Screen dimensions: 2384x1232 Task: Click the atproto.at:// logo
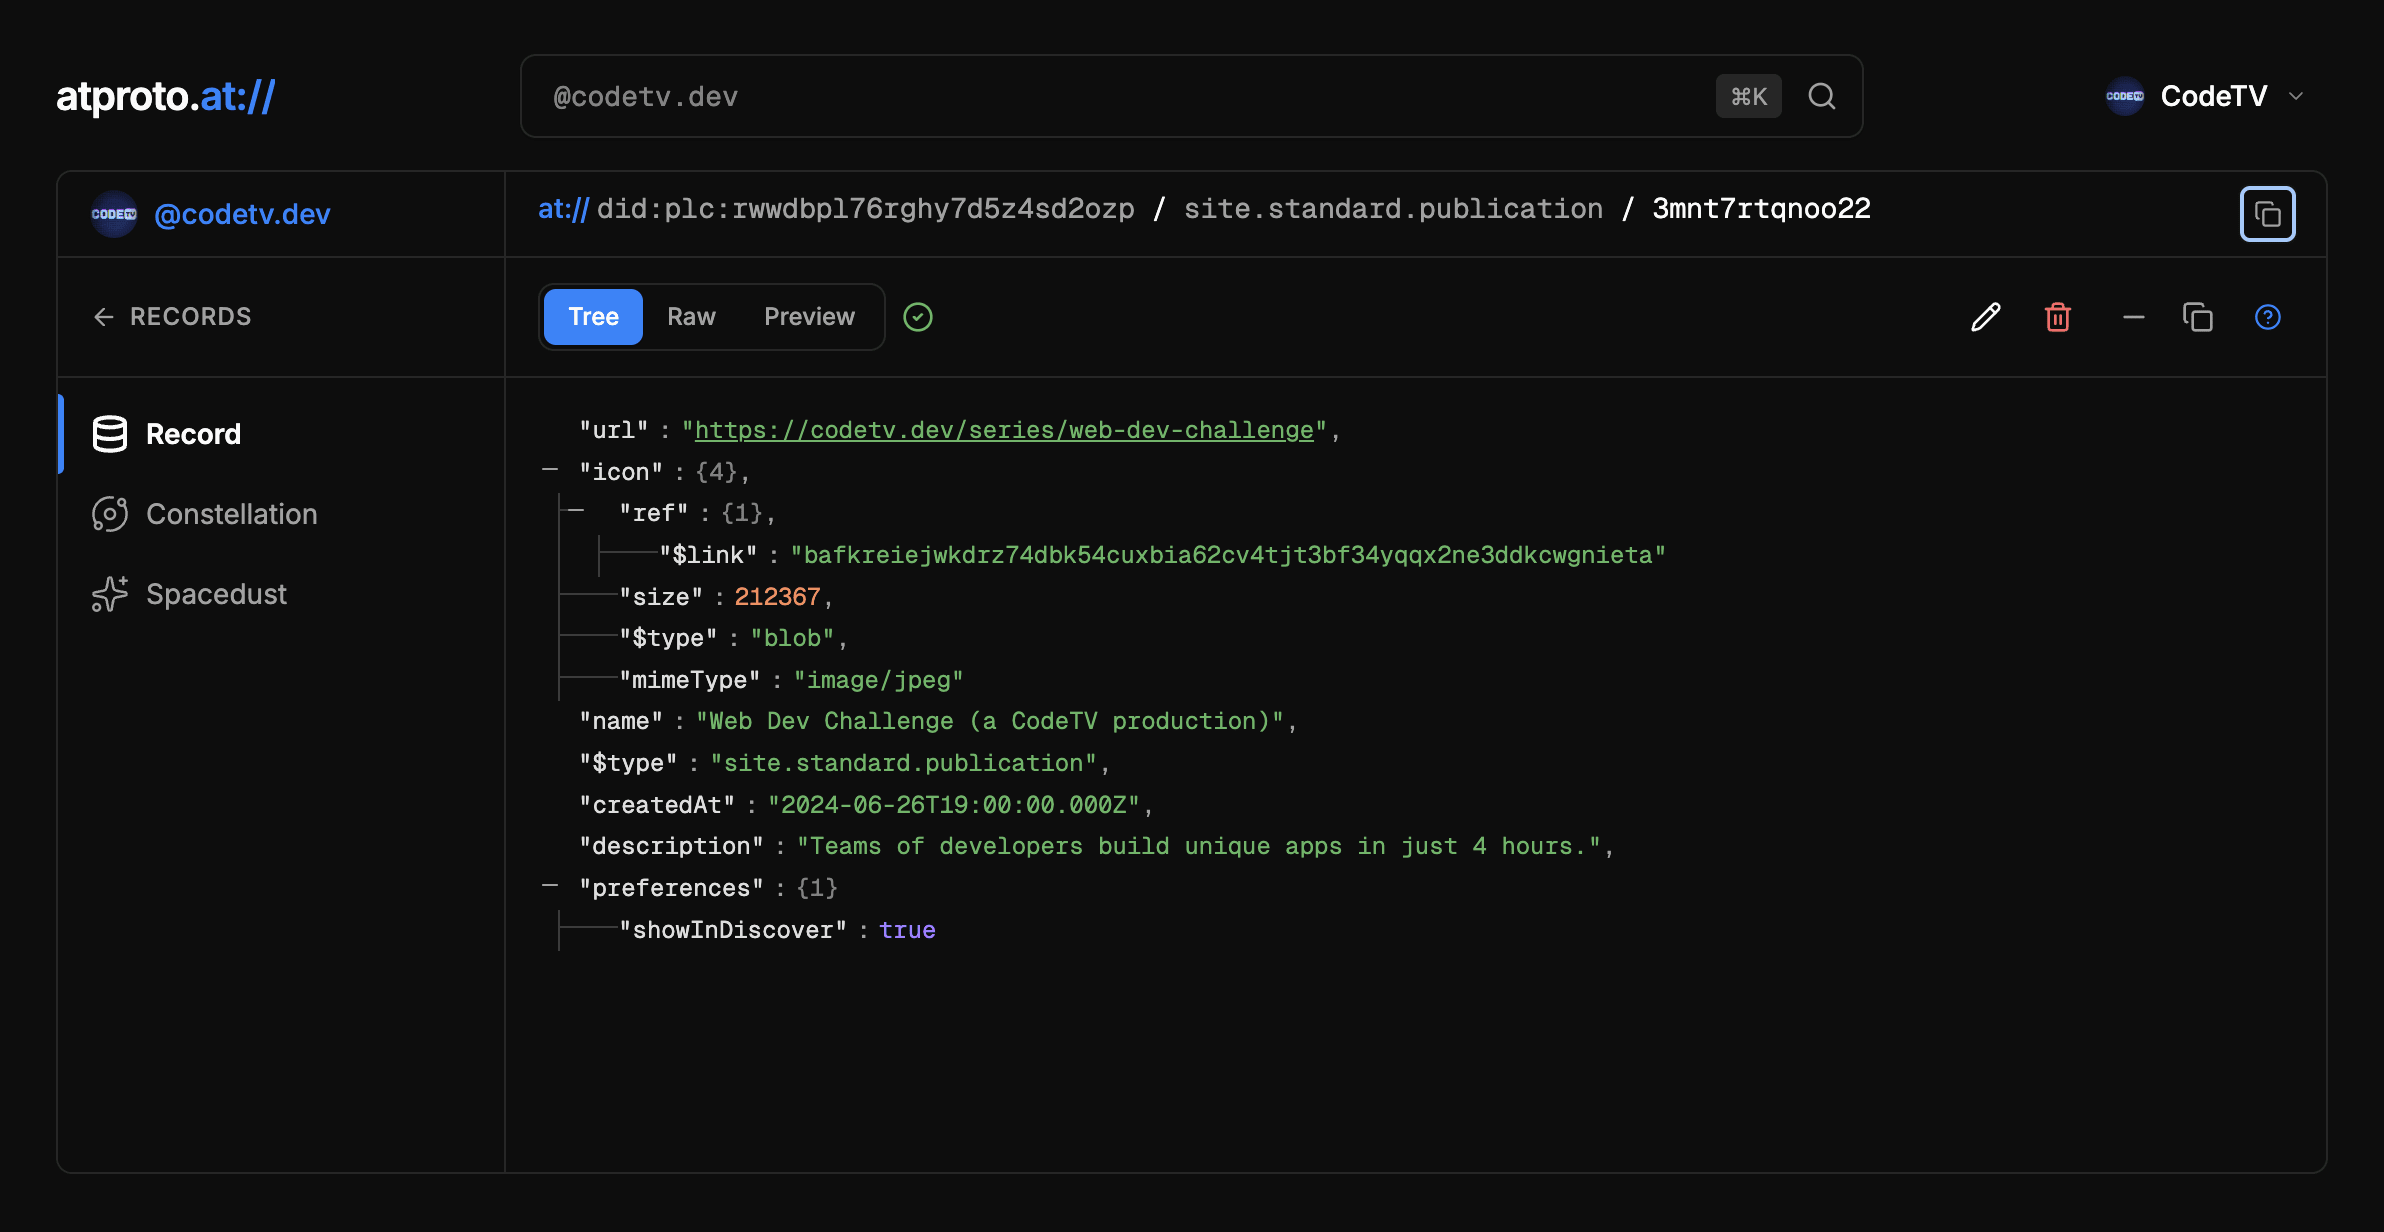pyautogui.click(x=166, y=96)
